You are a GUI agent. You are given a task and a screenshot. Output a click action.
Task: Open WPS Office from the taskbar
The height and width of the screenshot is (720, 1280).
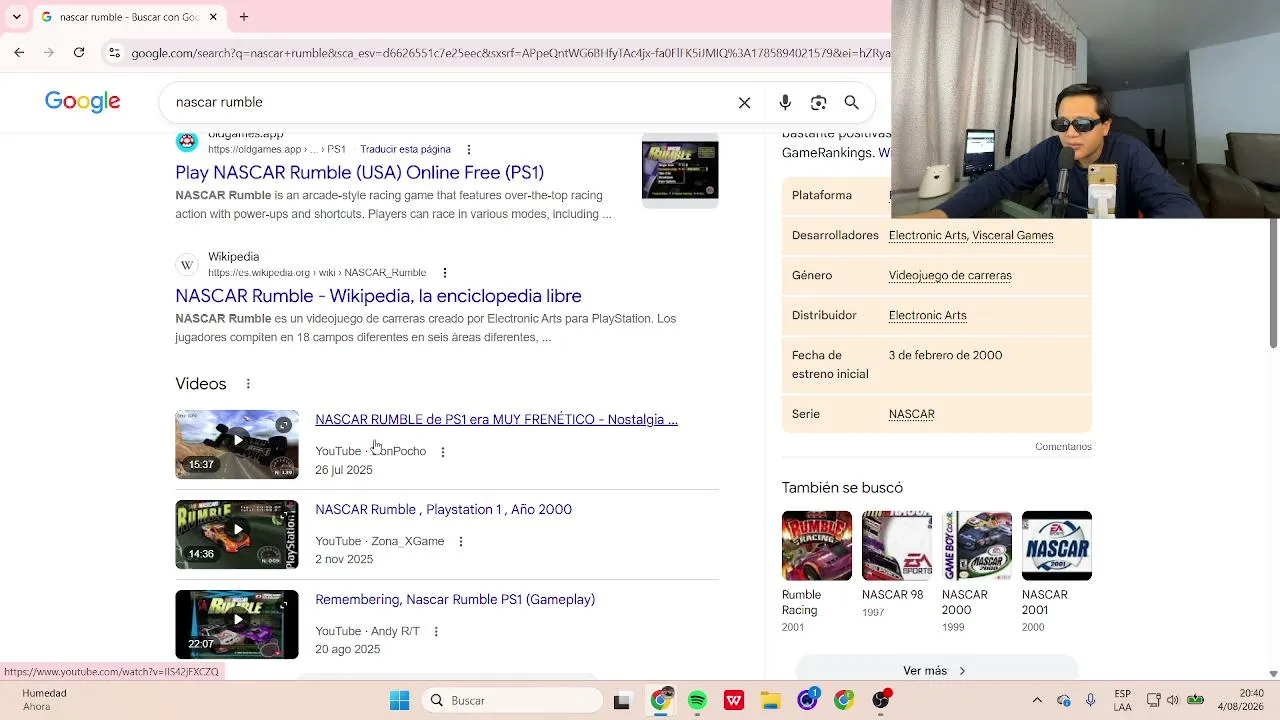(x=734, y=700)
